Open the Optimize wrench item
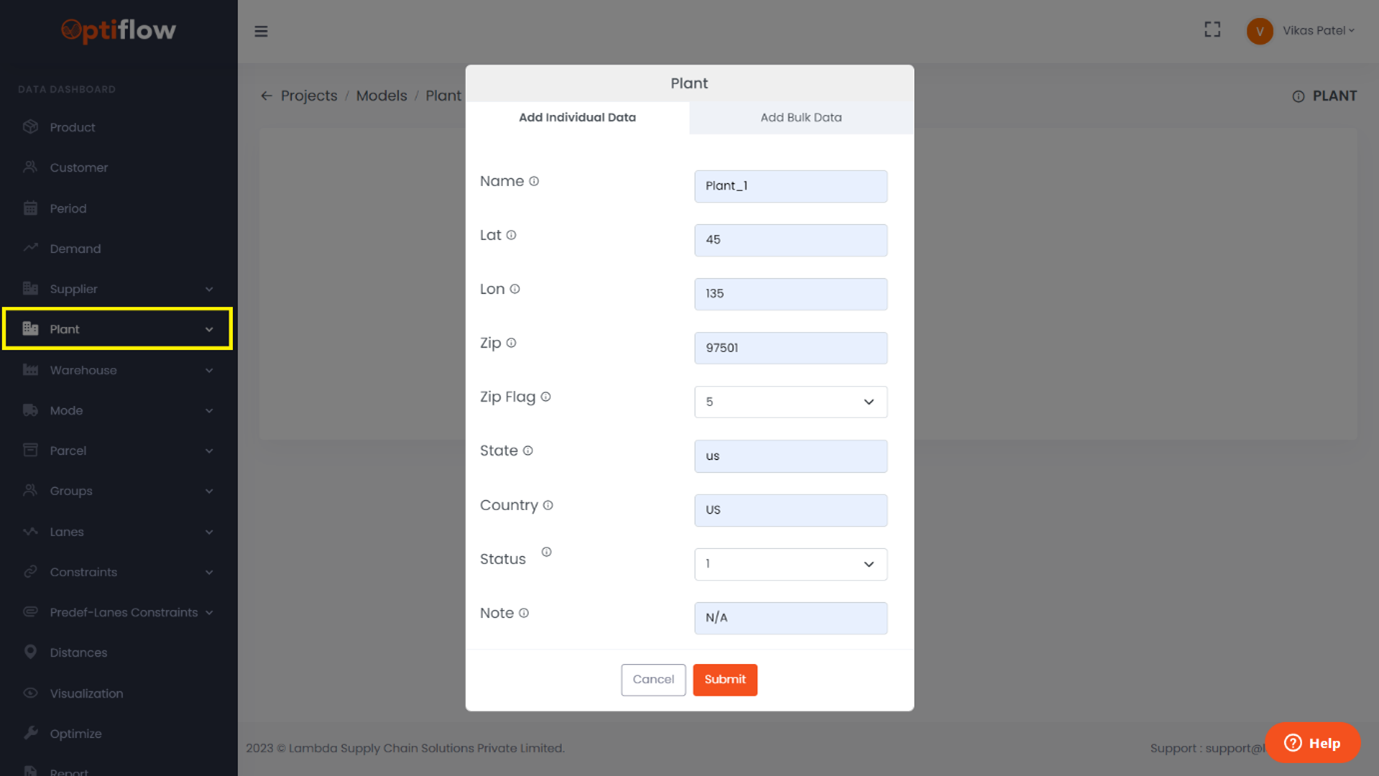The image size is (1379, 776). click(x=75, y=734)
